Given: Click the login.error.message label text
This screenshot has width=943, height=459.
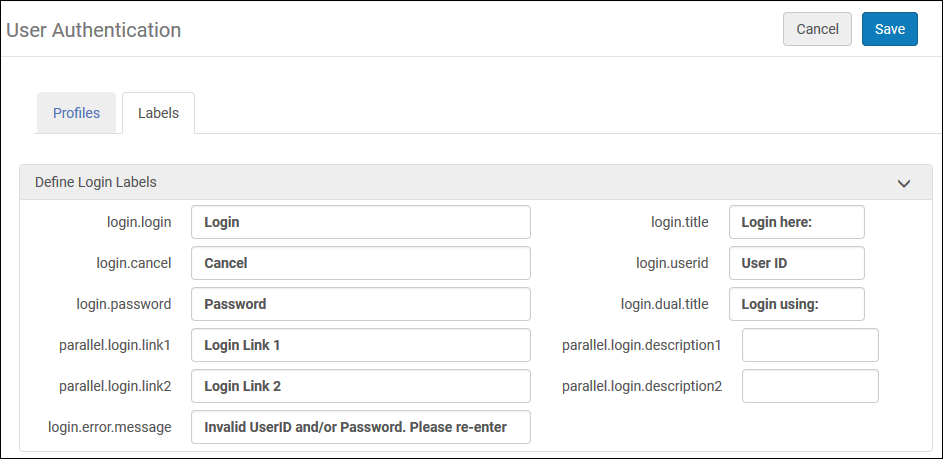Looking at the screenshot, I should pos(110,427).
